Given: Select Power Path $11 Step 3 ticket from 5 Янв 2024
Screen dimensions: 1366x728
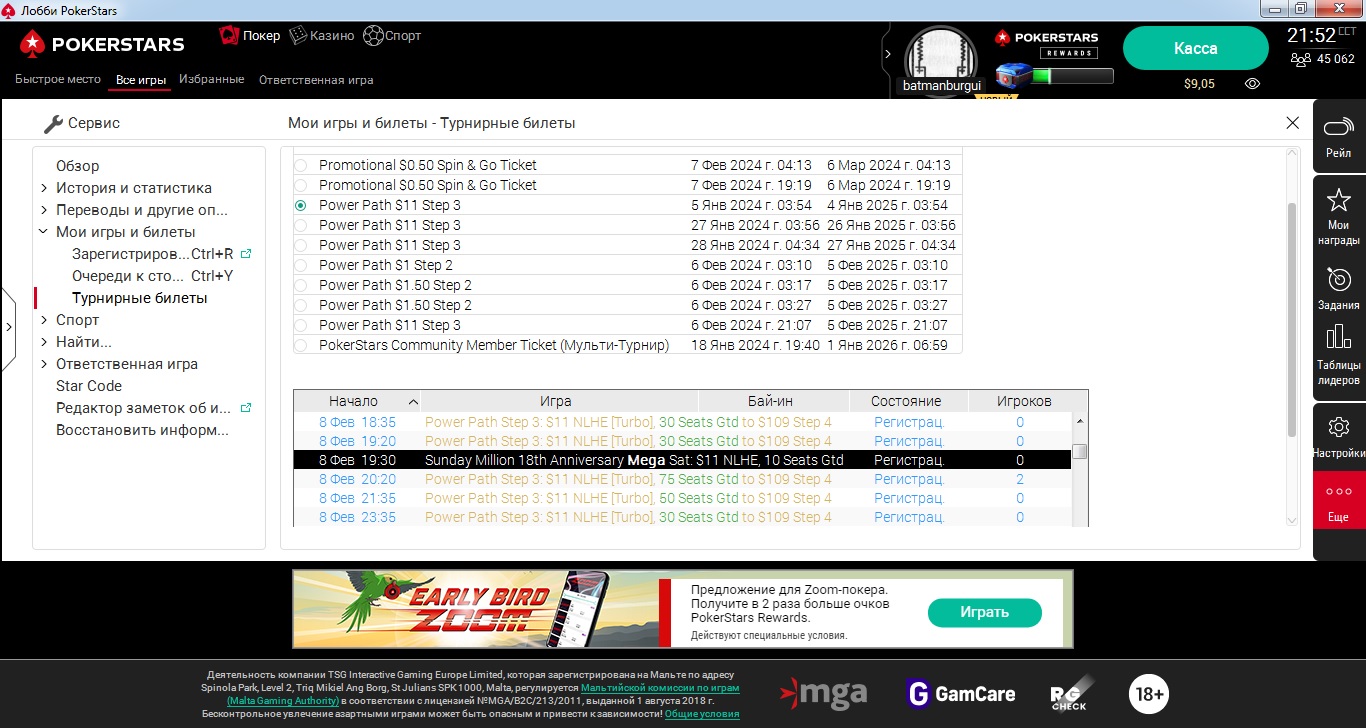Looking at the screenshot, I should tap(300, 205).
